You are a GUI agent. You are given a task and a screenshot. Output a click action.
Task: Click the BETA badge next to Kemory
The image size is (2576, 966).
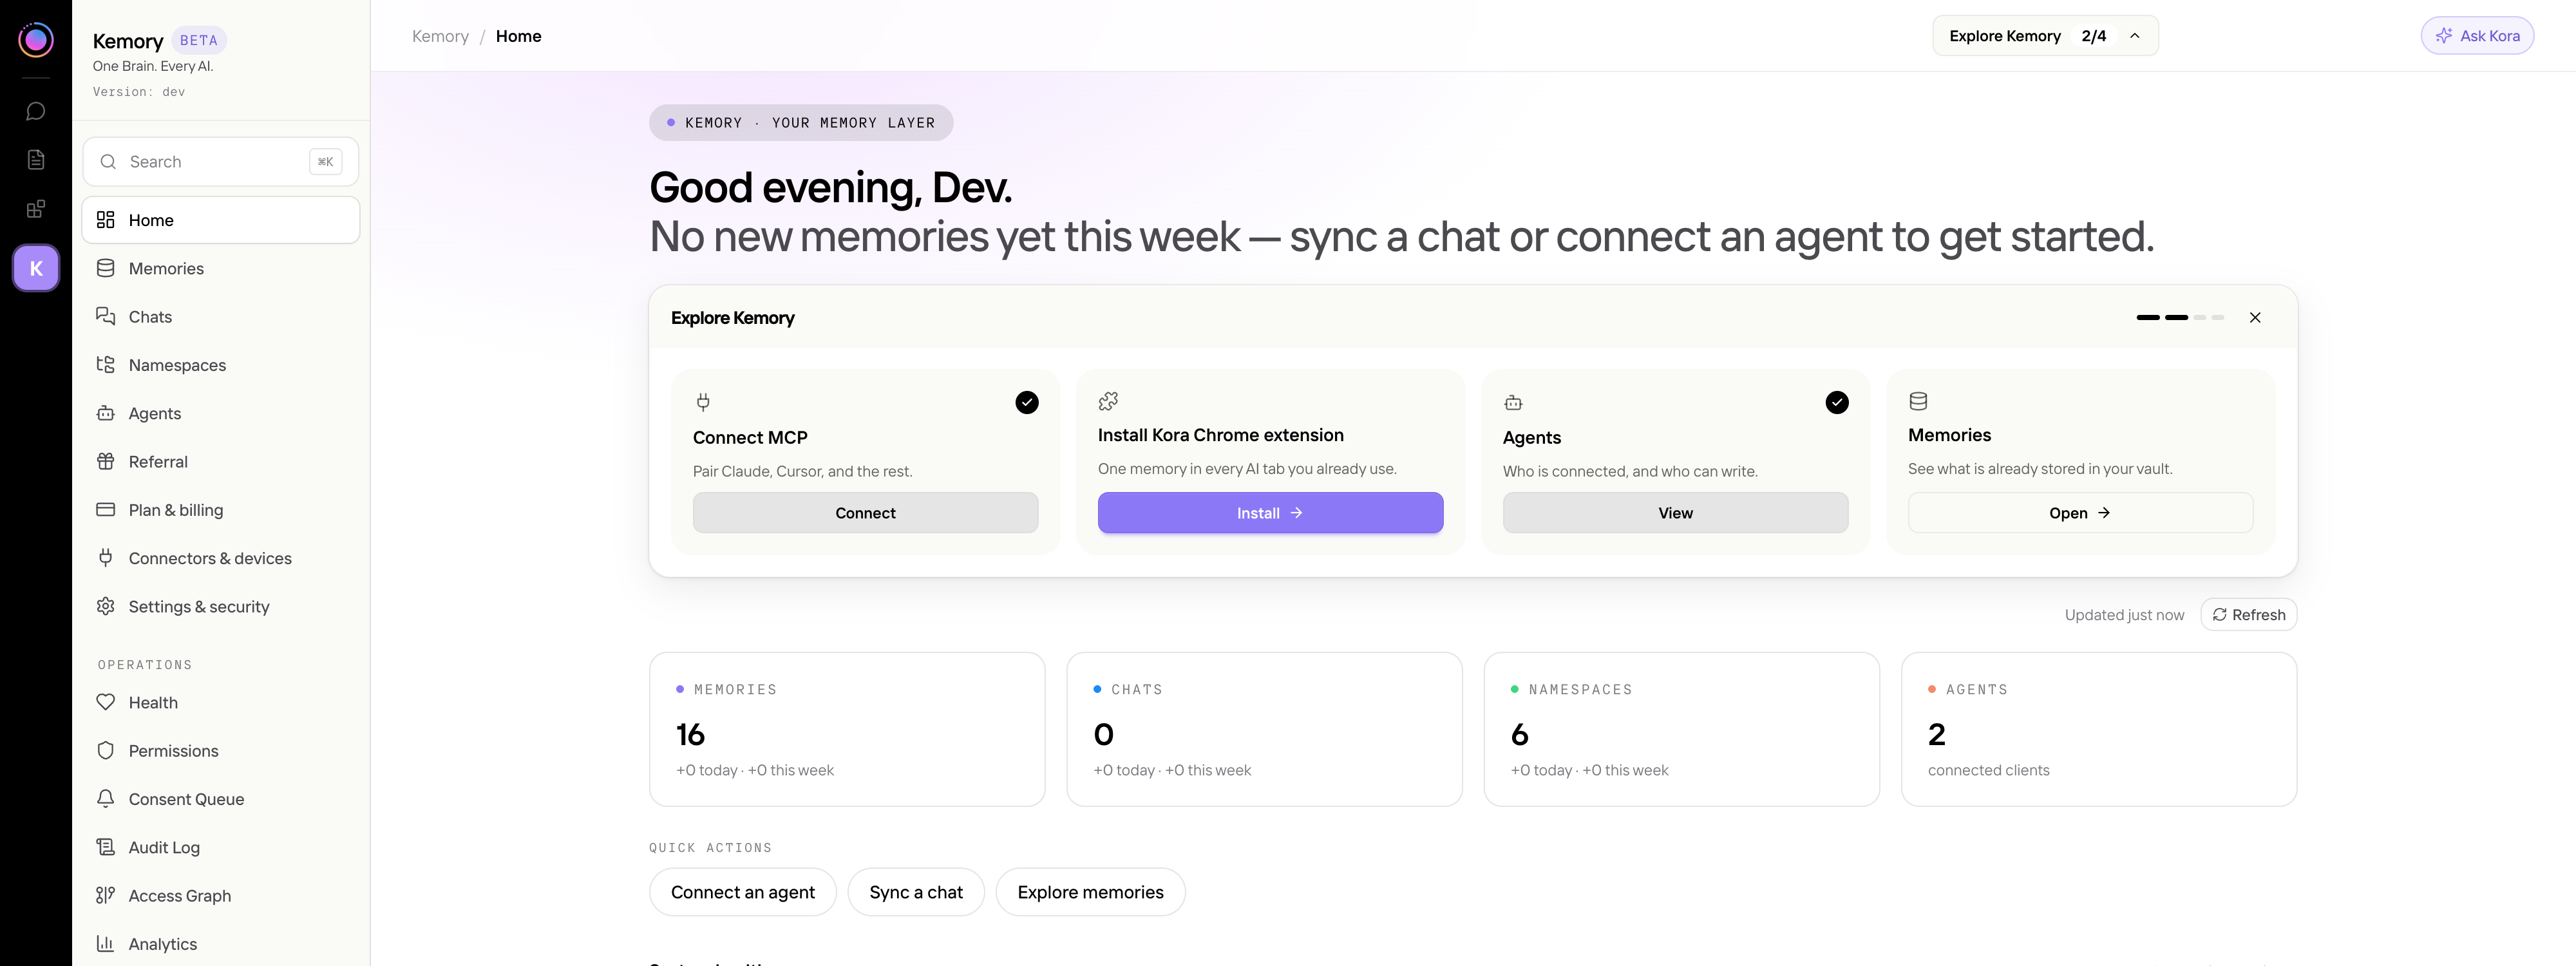(199, 40)
